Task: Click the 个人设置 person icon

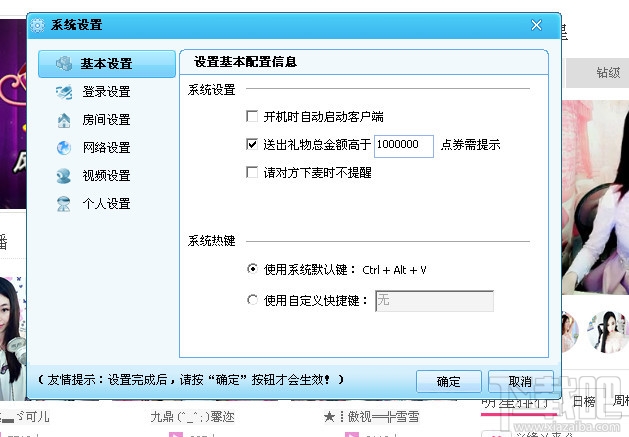Action: click(64, 204)
